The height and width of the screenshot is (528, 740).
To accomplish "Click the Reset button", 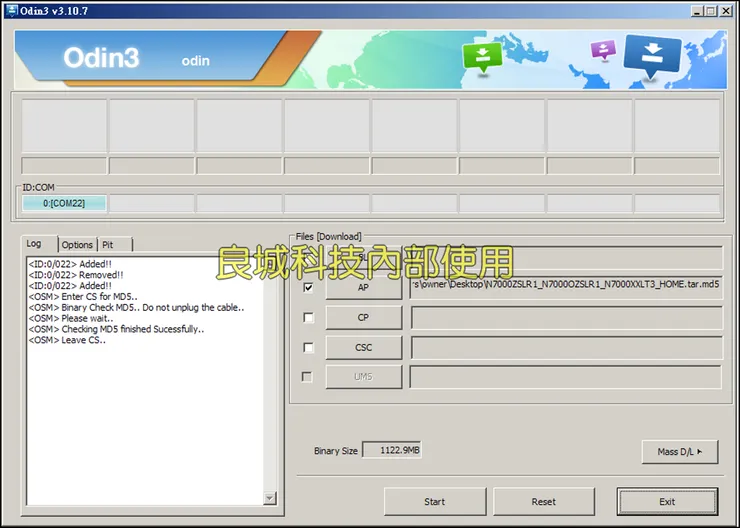I will 544,502.
